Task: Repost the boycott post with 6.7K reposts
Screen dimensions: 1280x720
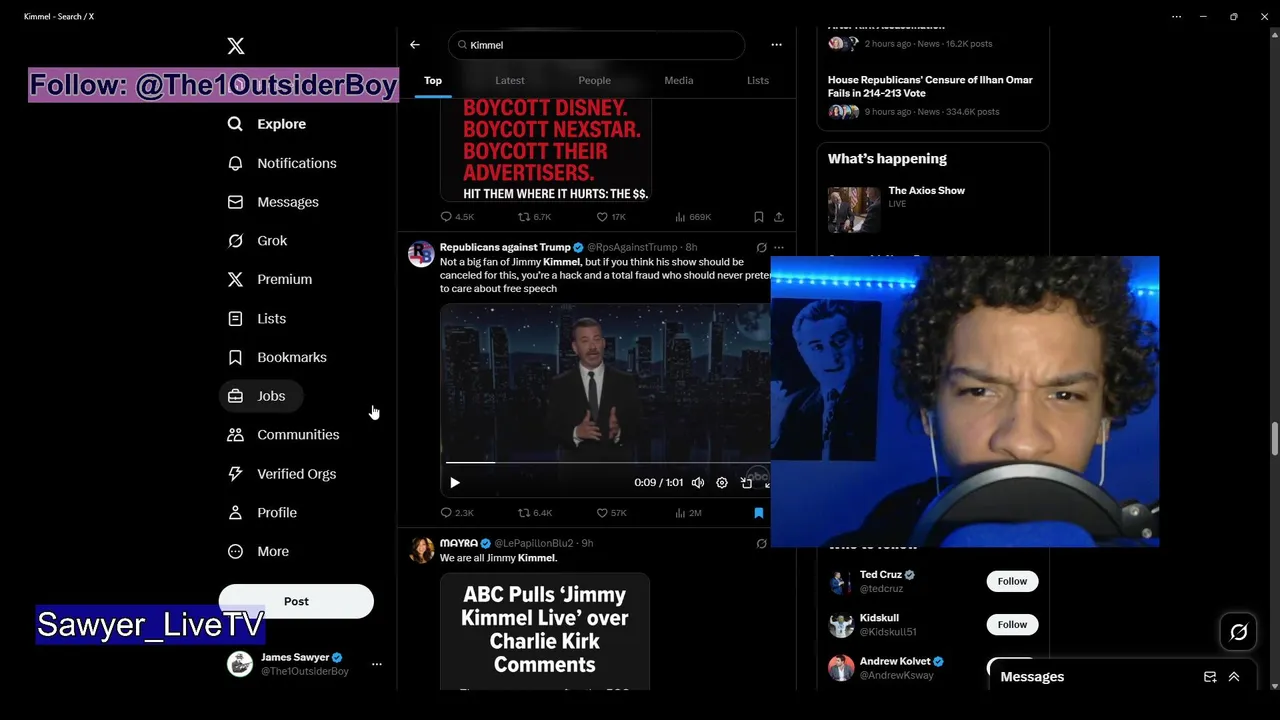Action: tap(535, 217)
